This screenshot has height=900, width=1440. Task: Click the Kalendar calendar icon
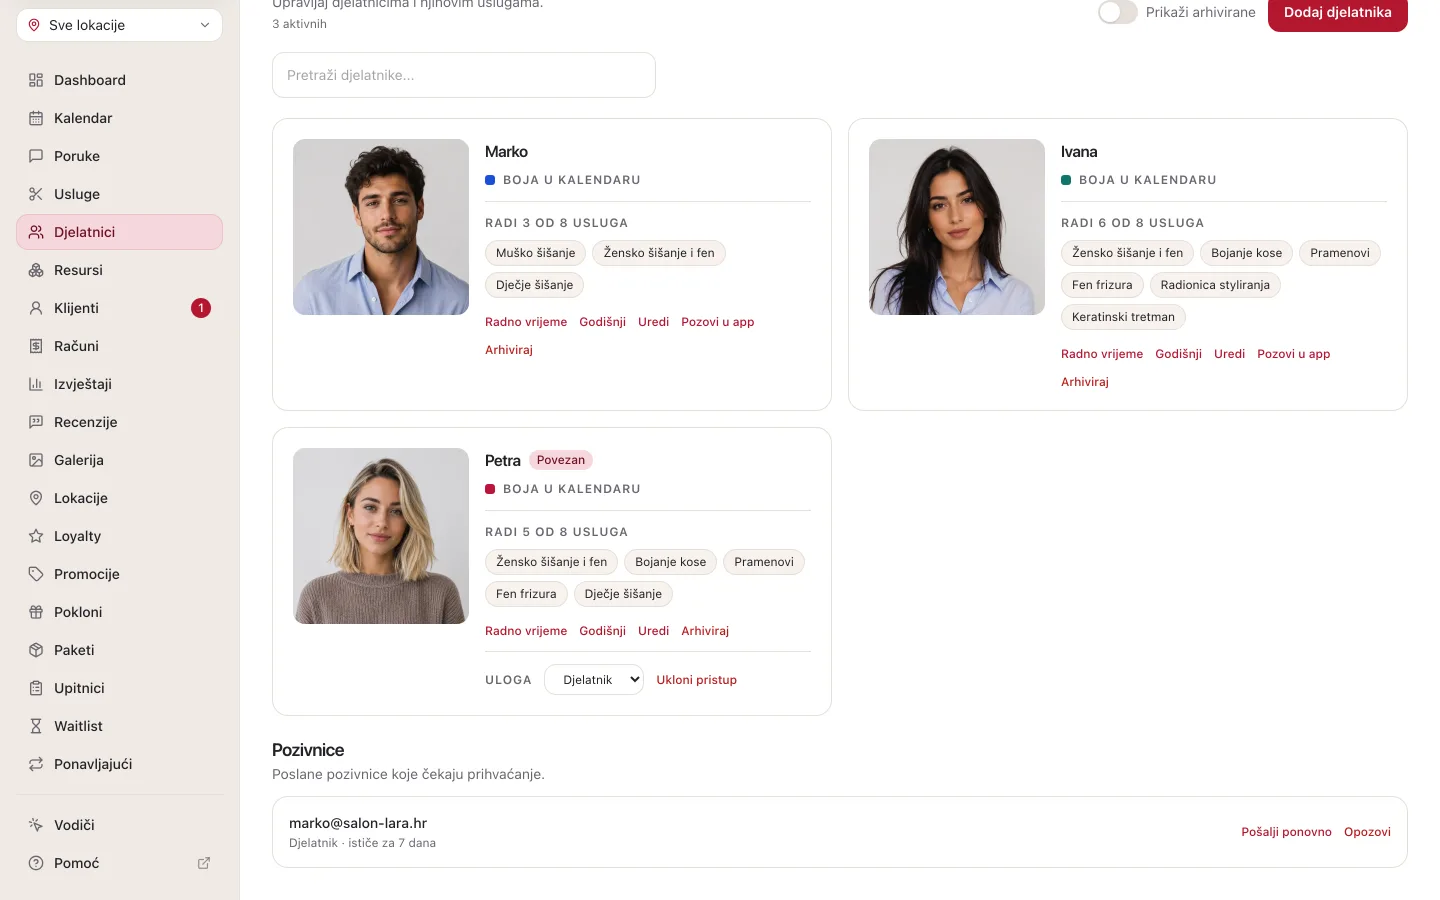[36, 118]
